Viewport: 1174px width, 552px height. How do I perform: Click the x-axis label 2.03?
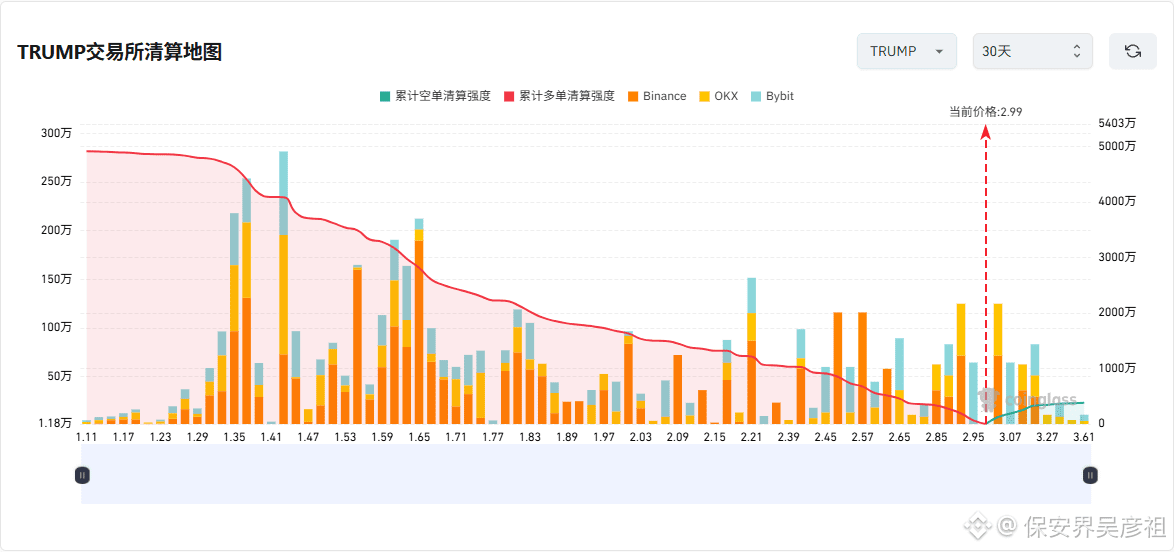pos(641,437)
